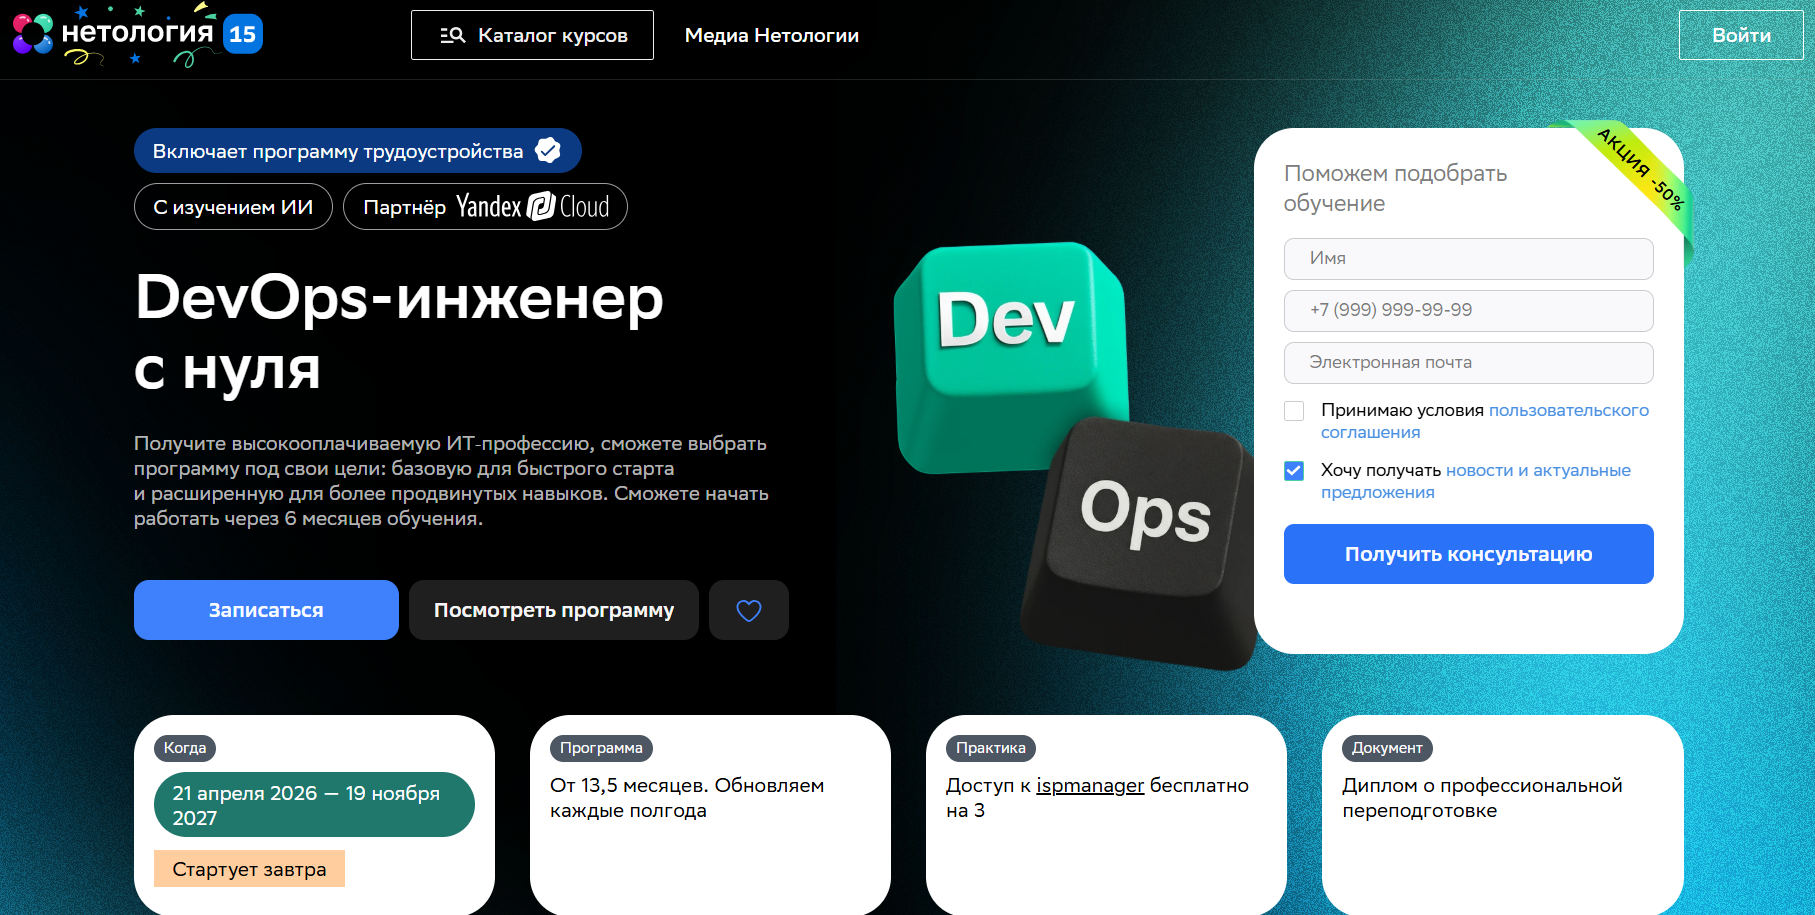Screen dimensions: 1815x915
Task: Click the verified checkmark badge icon
Action: pos(548,151)
